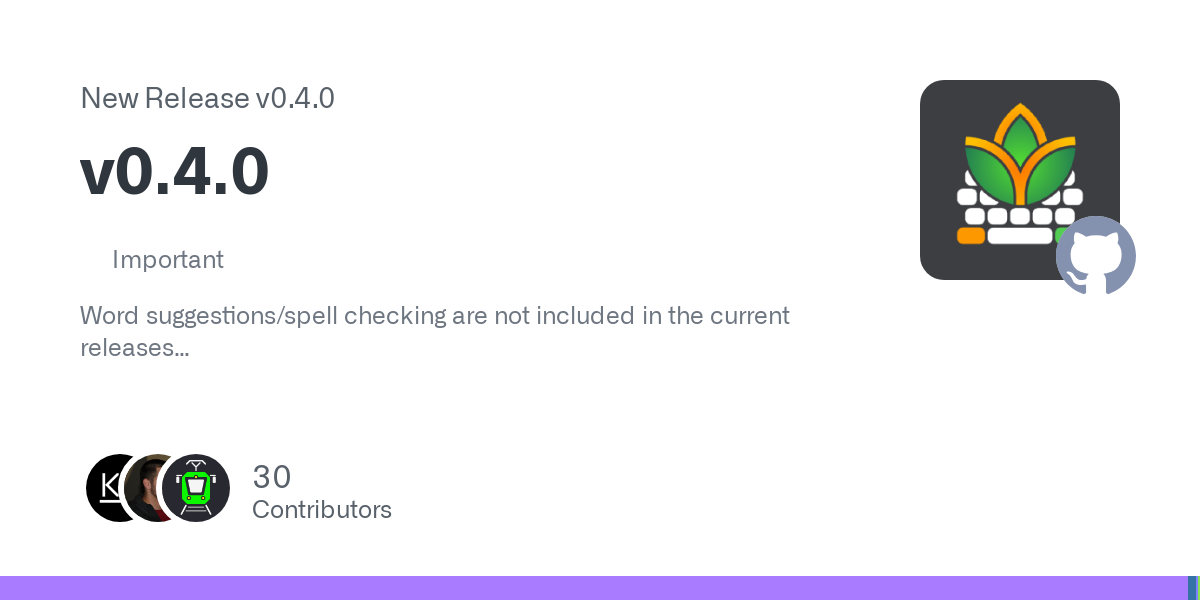Click the contributor count number 30

271,477
